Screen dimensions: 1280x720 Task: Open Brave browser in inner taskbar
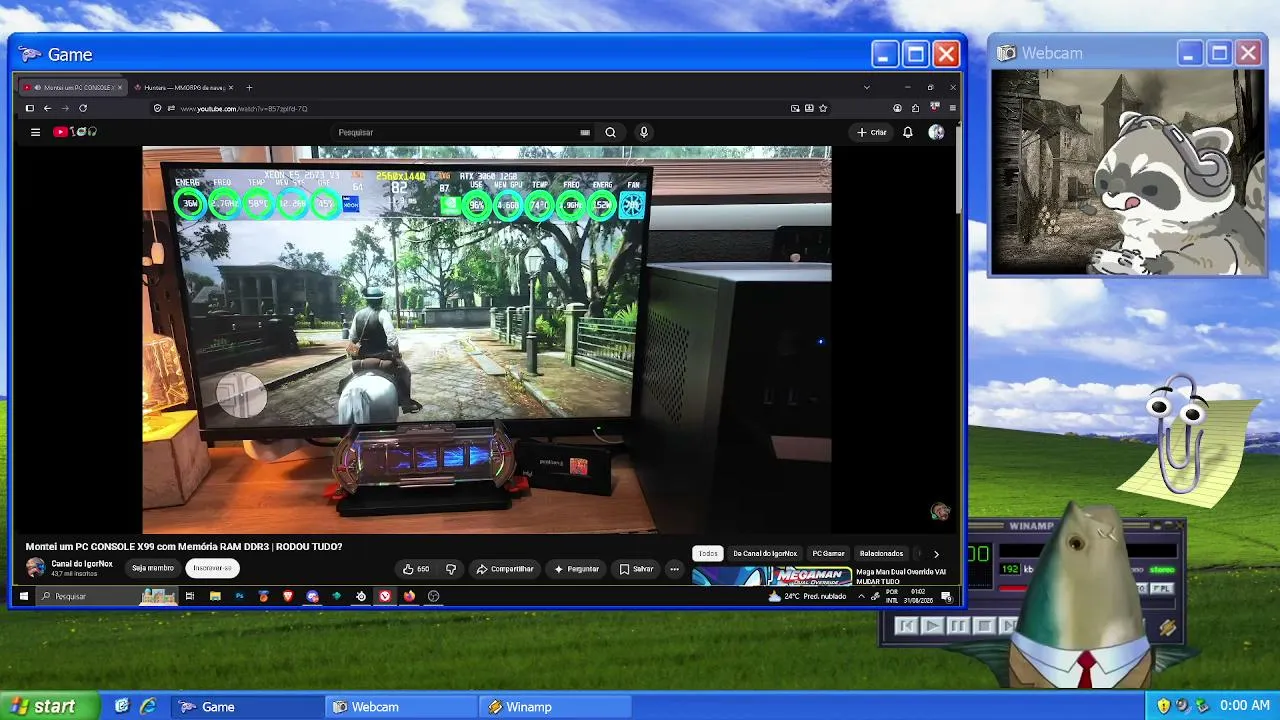288,596
